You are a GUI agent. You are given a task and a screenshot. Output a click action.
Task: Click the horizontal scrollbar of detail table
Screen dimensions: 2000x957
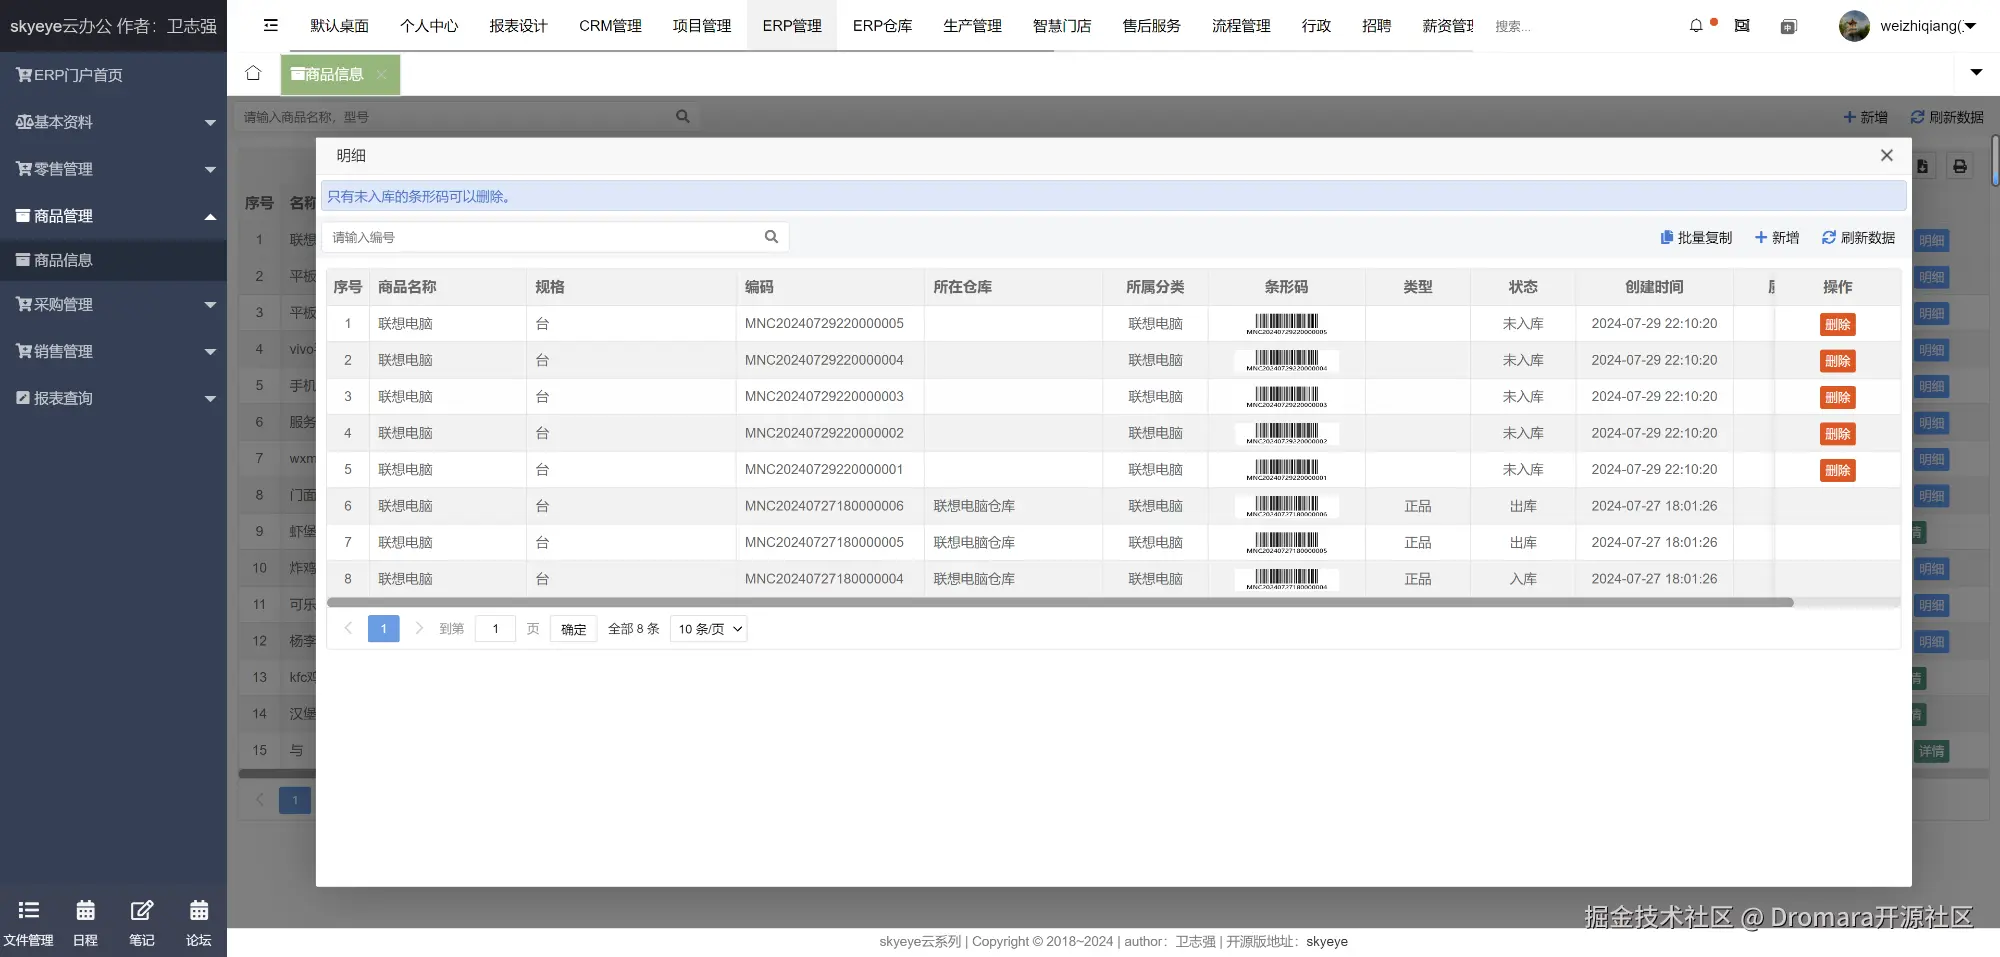pos(1060,603)
